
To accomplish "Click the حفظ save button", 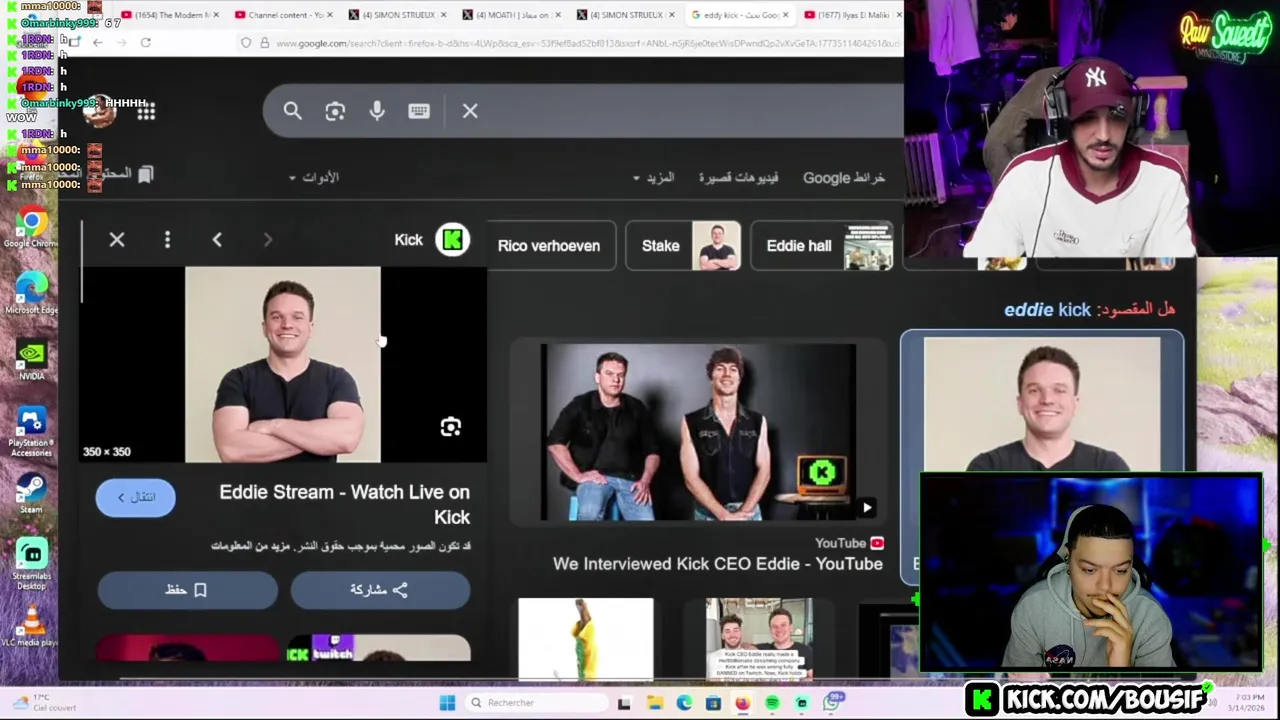I will pyautogui.click(x=187, y=590).
